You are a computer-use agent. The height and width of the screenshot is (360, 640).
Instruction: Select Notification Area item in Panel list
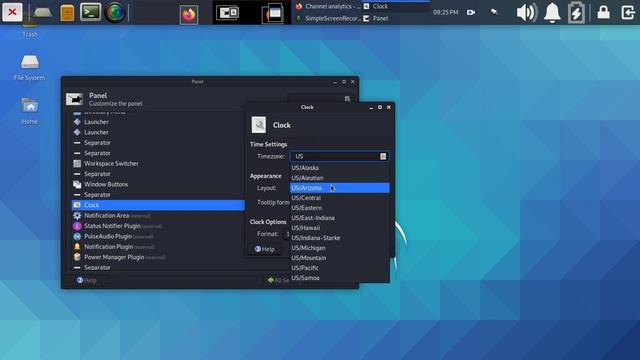158,216
